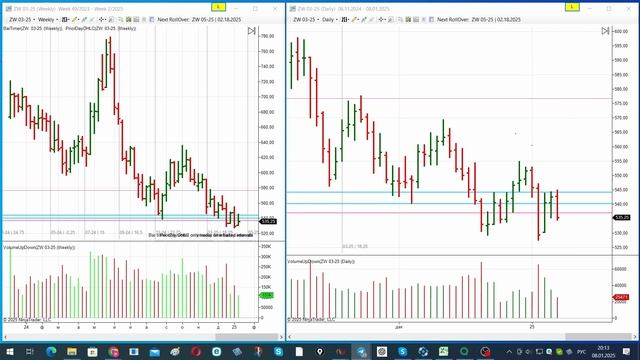
Task: Click Daily chart horizontal scrollbar thumb
Action: coord(598,337)
